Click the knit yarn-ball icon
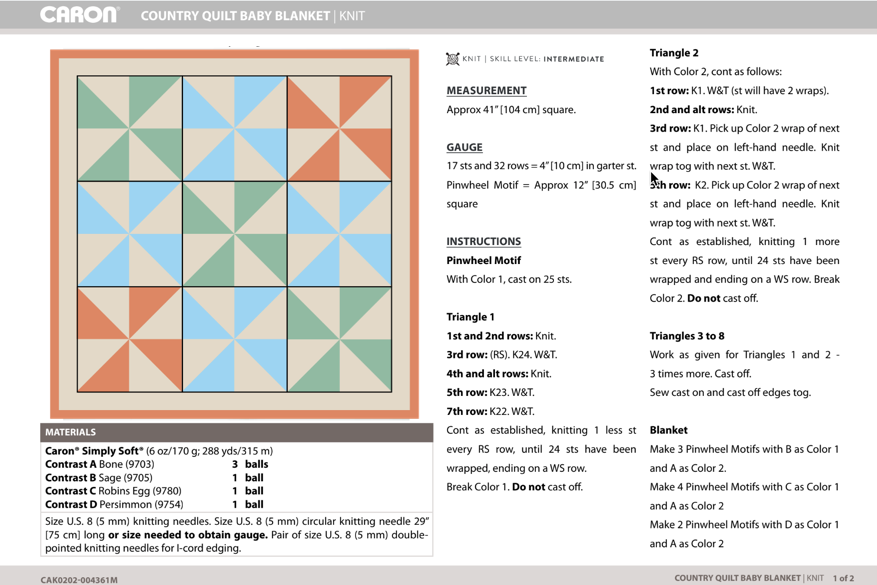Image resolution: width=877 pixels, height=585 pixels. pos(452,59)
